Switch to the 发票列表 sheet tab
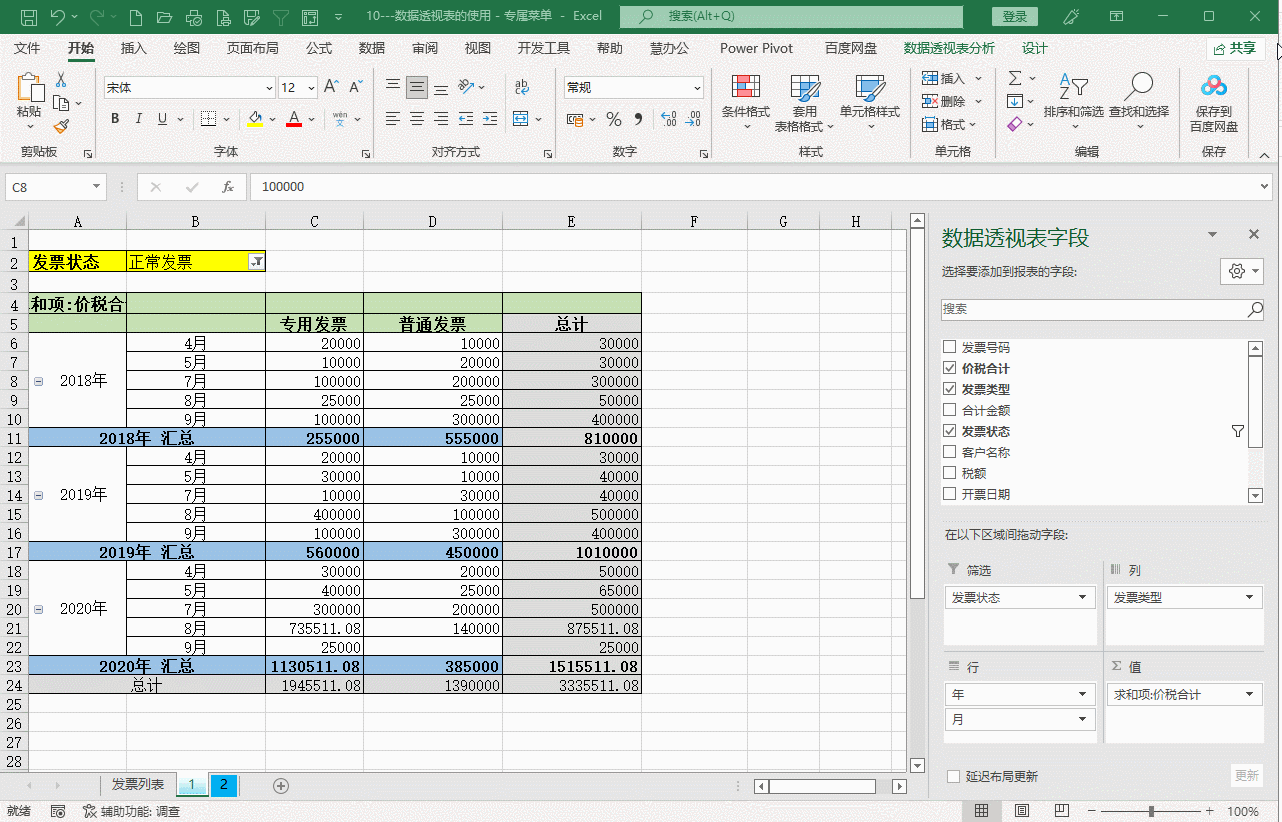This screenshot has width=1282, height=822. [138, 785]
